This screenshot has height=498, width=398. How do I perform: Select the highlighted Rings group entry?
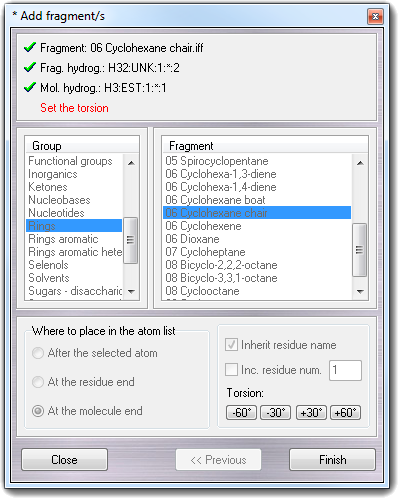74,226
